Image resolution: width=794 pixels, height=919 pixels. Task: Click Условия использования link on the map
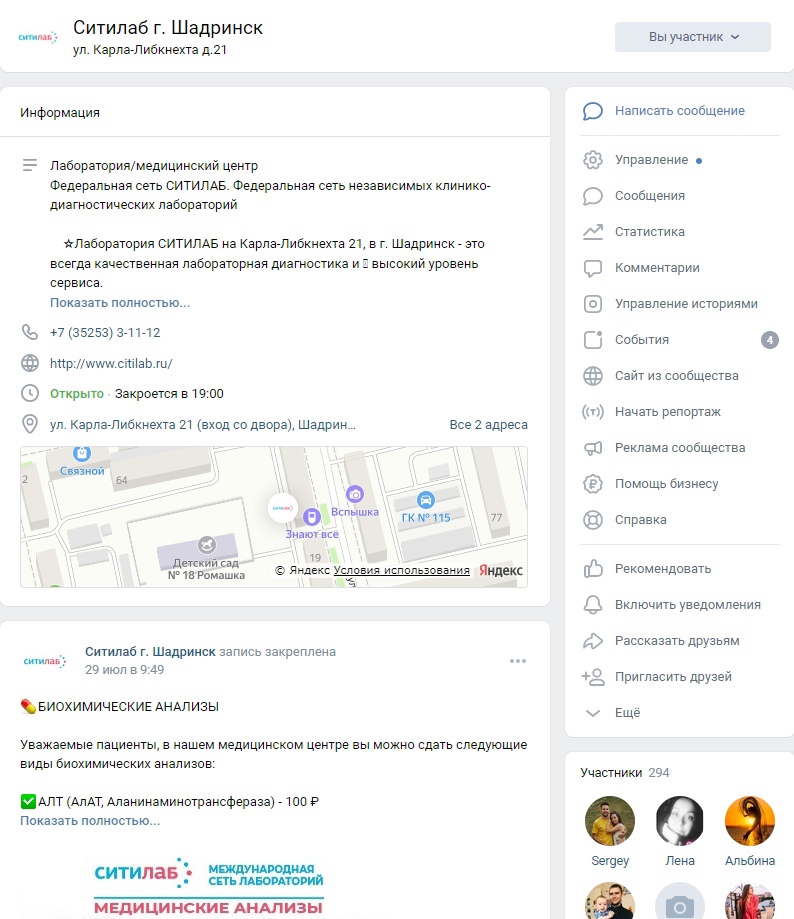pyautogui.click(x=401, y=570)
